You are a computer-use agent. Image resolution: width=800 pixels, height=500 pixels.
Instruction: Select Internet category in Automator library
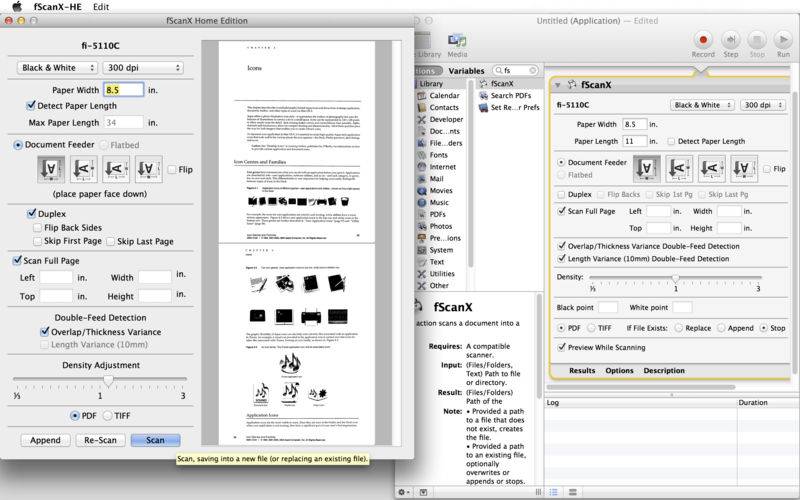click(x=440, y=167)
